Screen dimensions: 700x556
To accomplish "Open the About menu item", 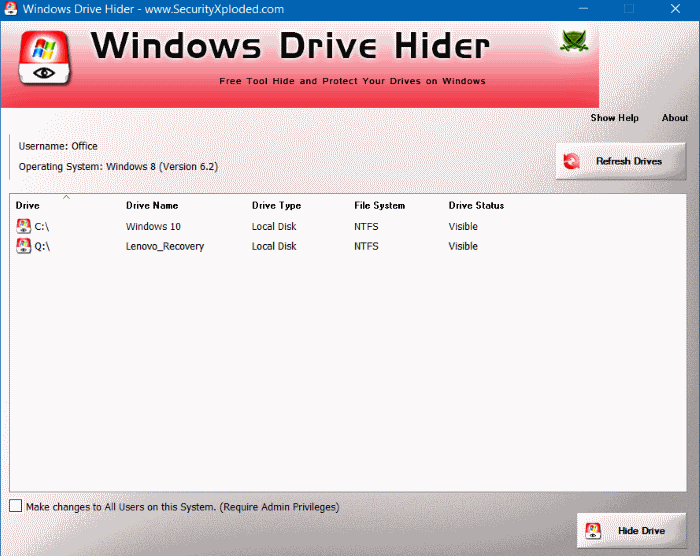I will point(675,118).
